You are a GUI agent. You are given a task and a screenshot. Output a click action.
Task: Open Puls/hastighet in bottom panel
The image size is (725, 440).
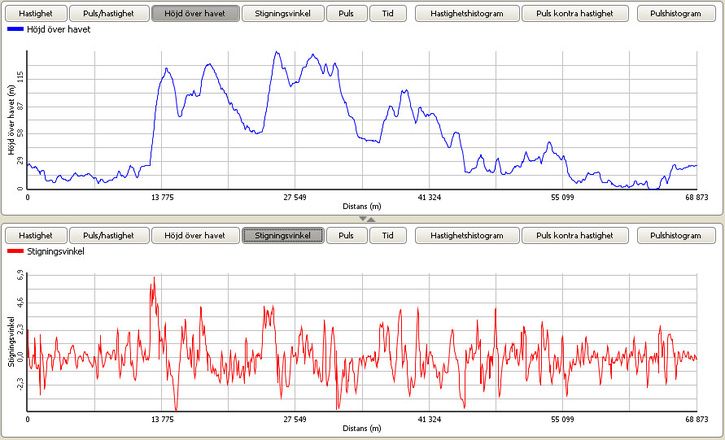click(x=109, y=235)
